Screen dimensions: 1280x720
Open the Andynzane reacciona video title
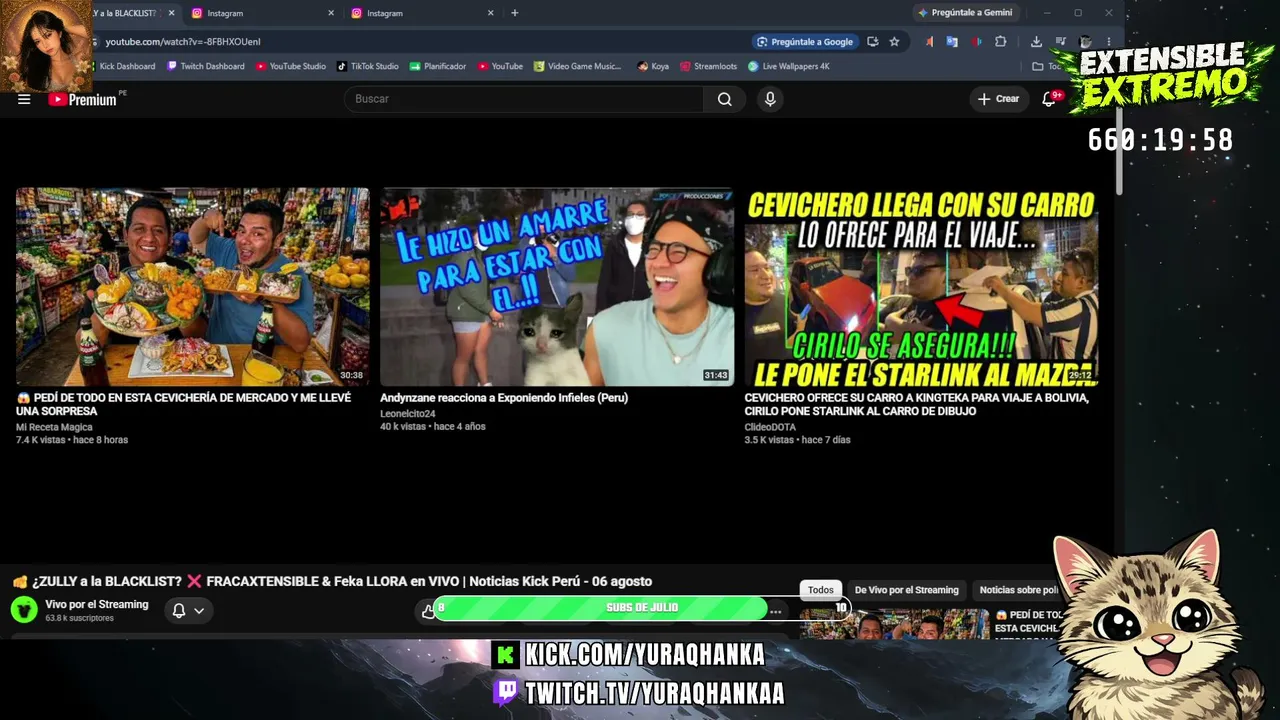504,398
